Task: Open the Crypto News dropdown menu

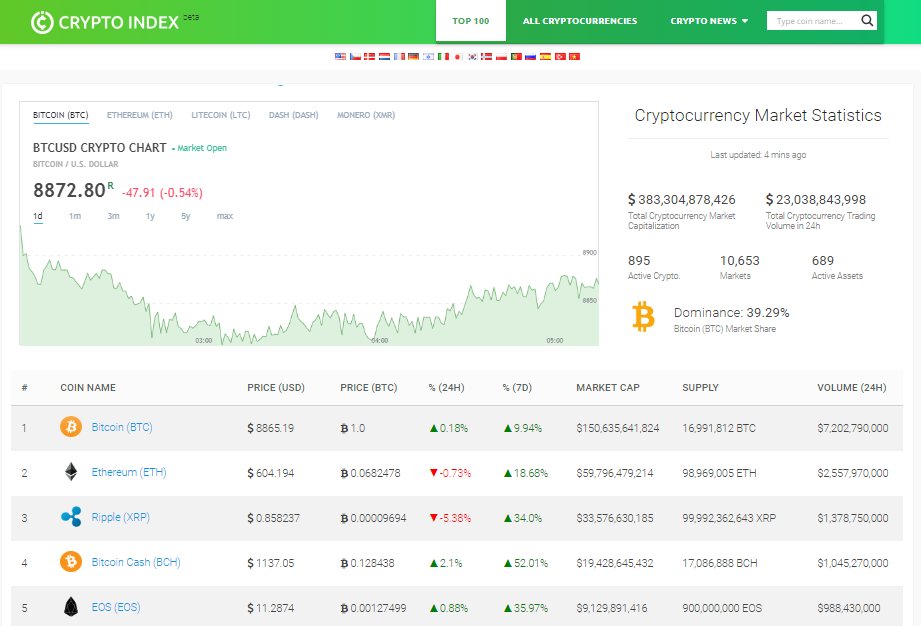Action: [709, 21]
